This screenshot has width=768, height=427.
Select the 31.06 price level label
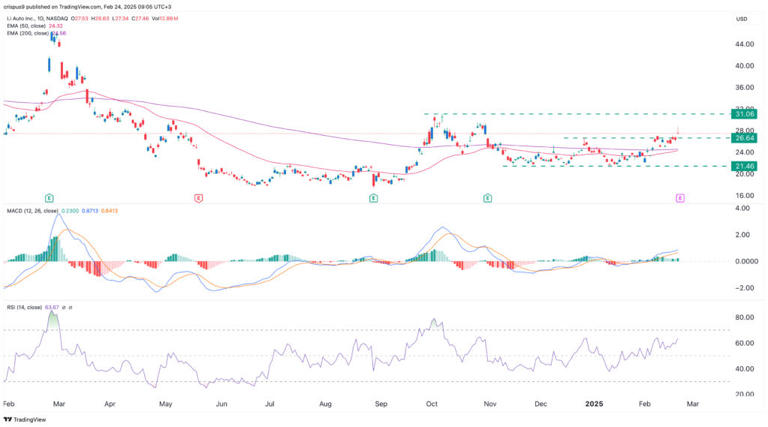tap(744, 114)
